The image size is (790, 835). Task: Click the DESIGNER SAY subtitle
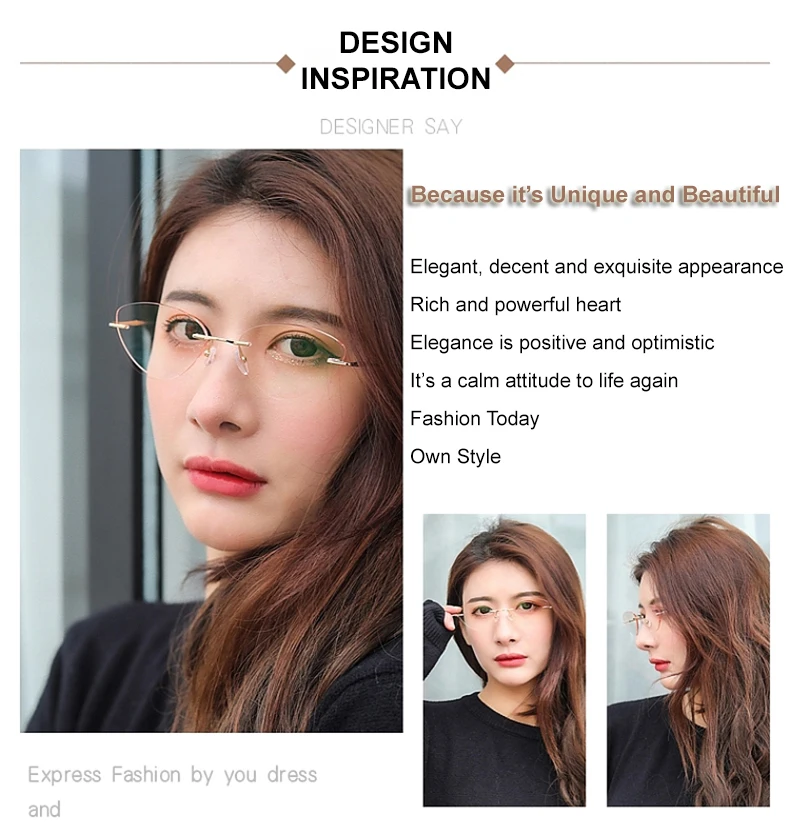[x=390, y=127]
